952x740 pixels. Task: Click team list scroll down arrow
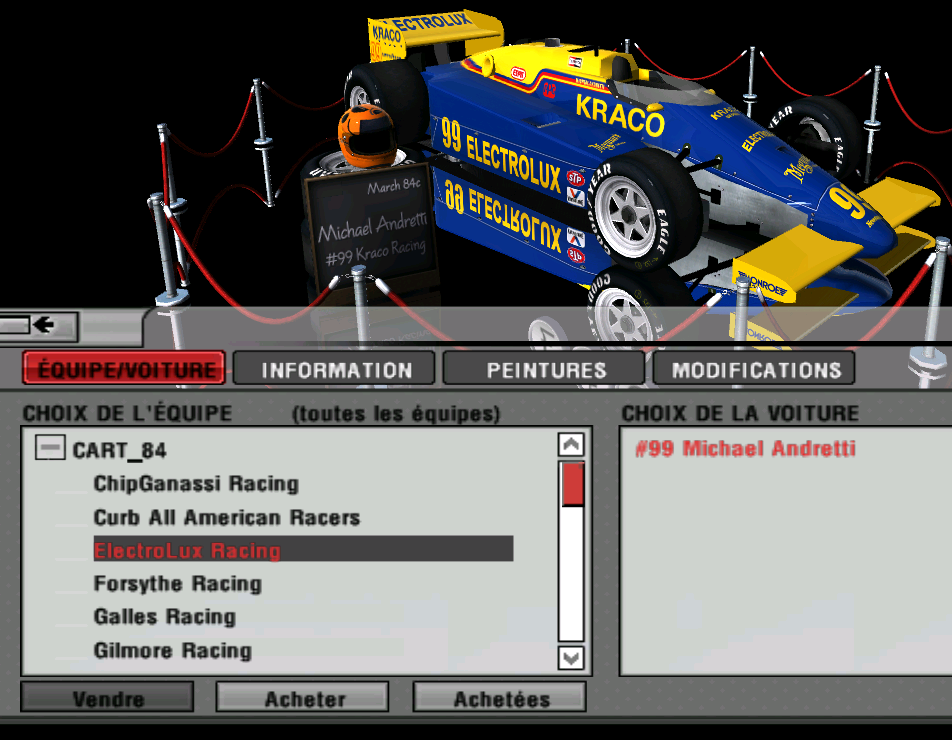[571, 658]
